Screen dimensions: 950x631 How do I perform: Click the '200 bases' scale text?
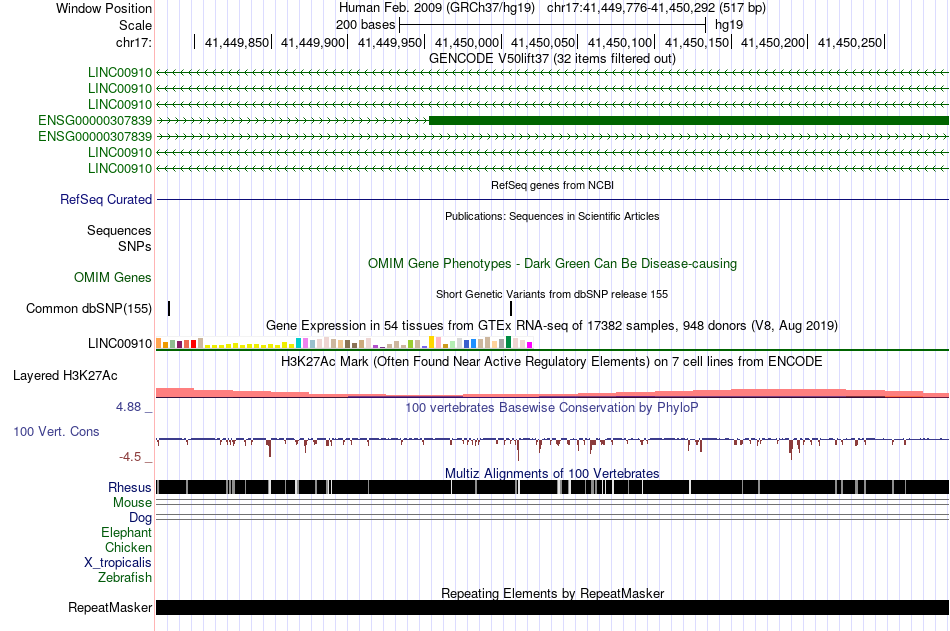(365, 25)
